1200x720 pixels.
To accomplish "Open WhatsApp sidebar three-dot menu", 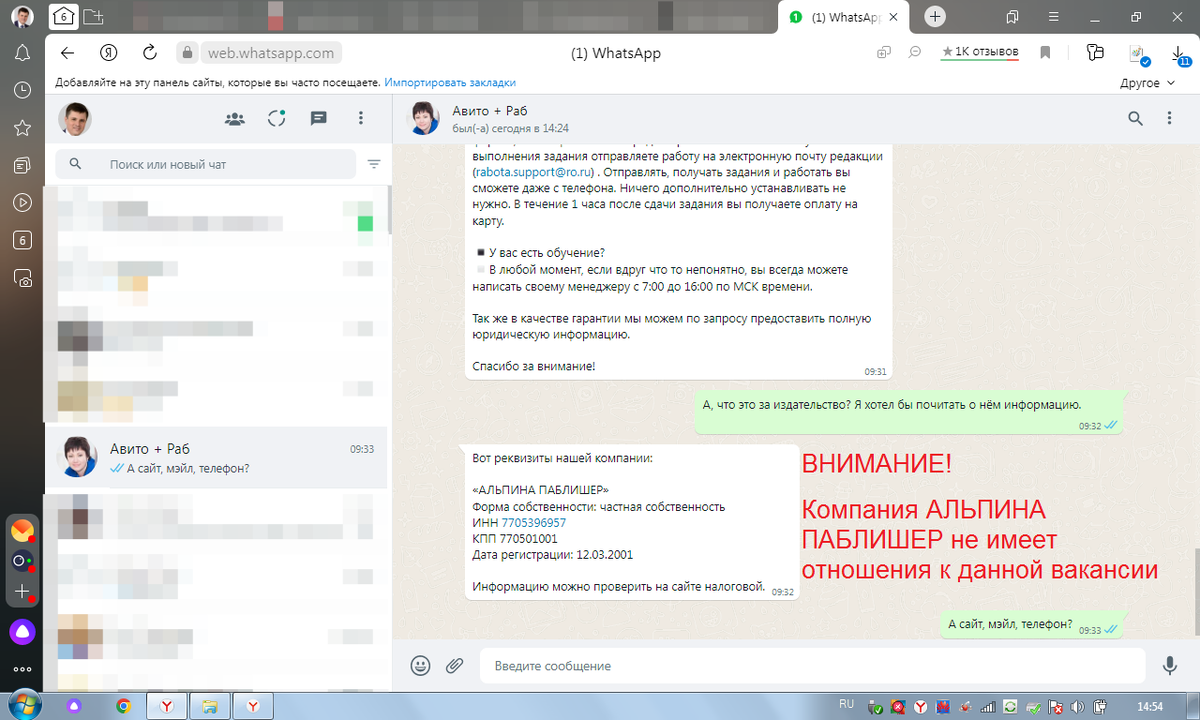I will click(x=361, y=118).
